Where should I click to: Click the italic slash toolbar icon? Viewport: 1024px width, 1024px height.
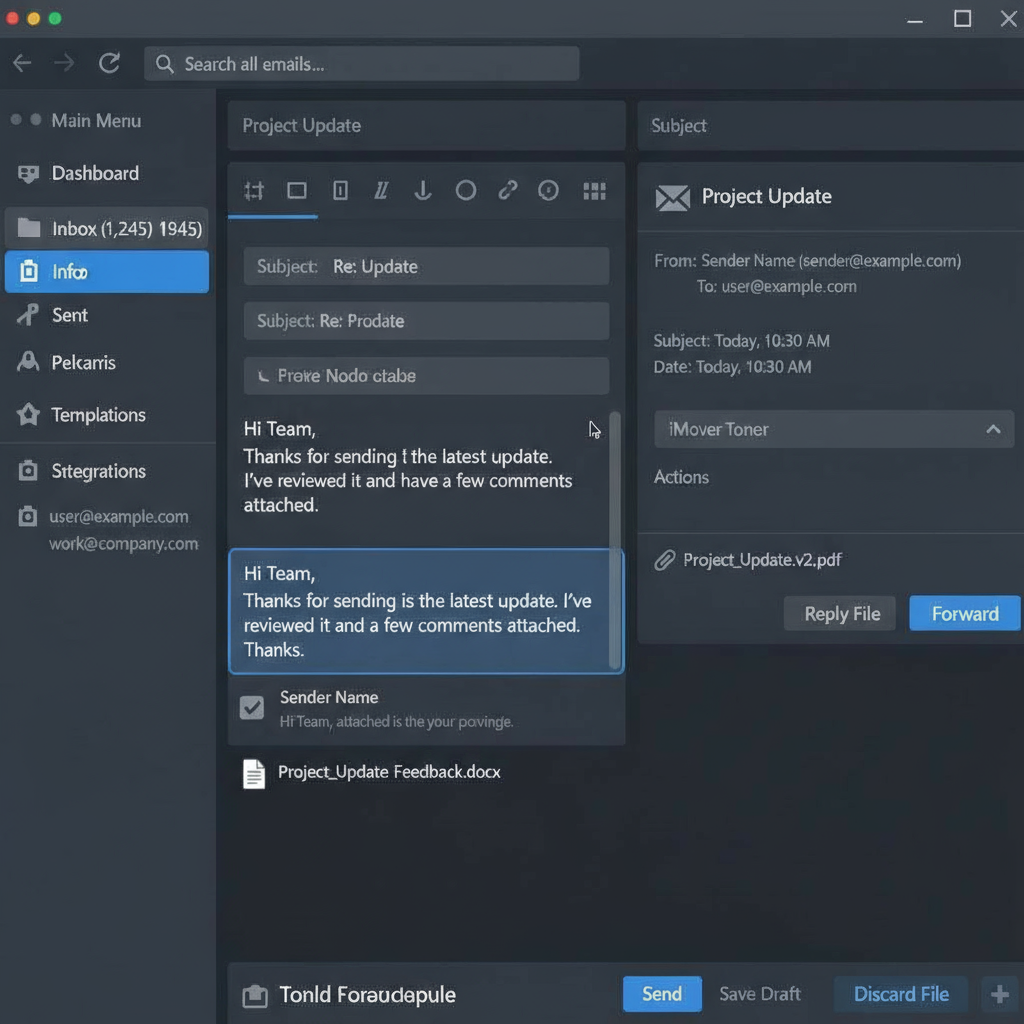[x=381, y=190]
